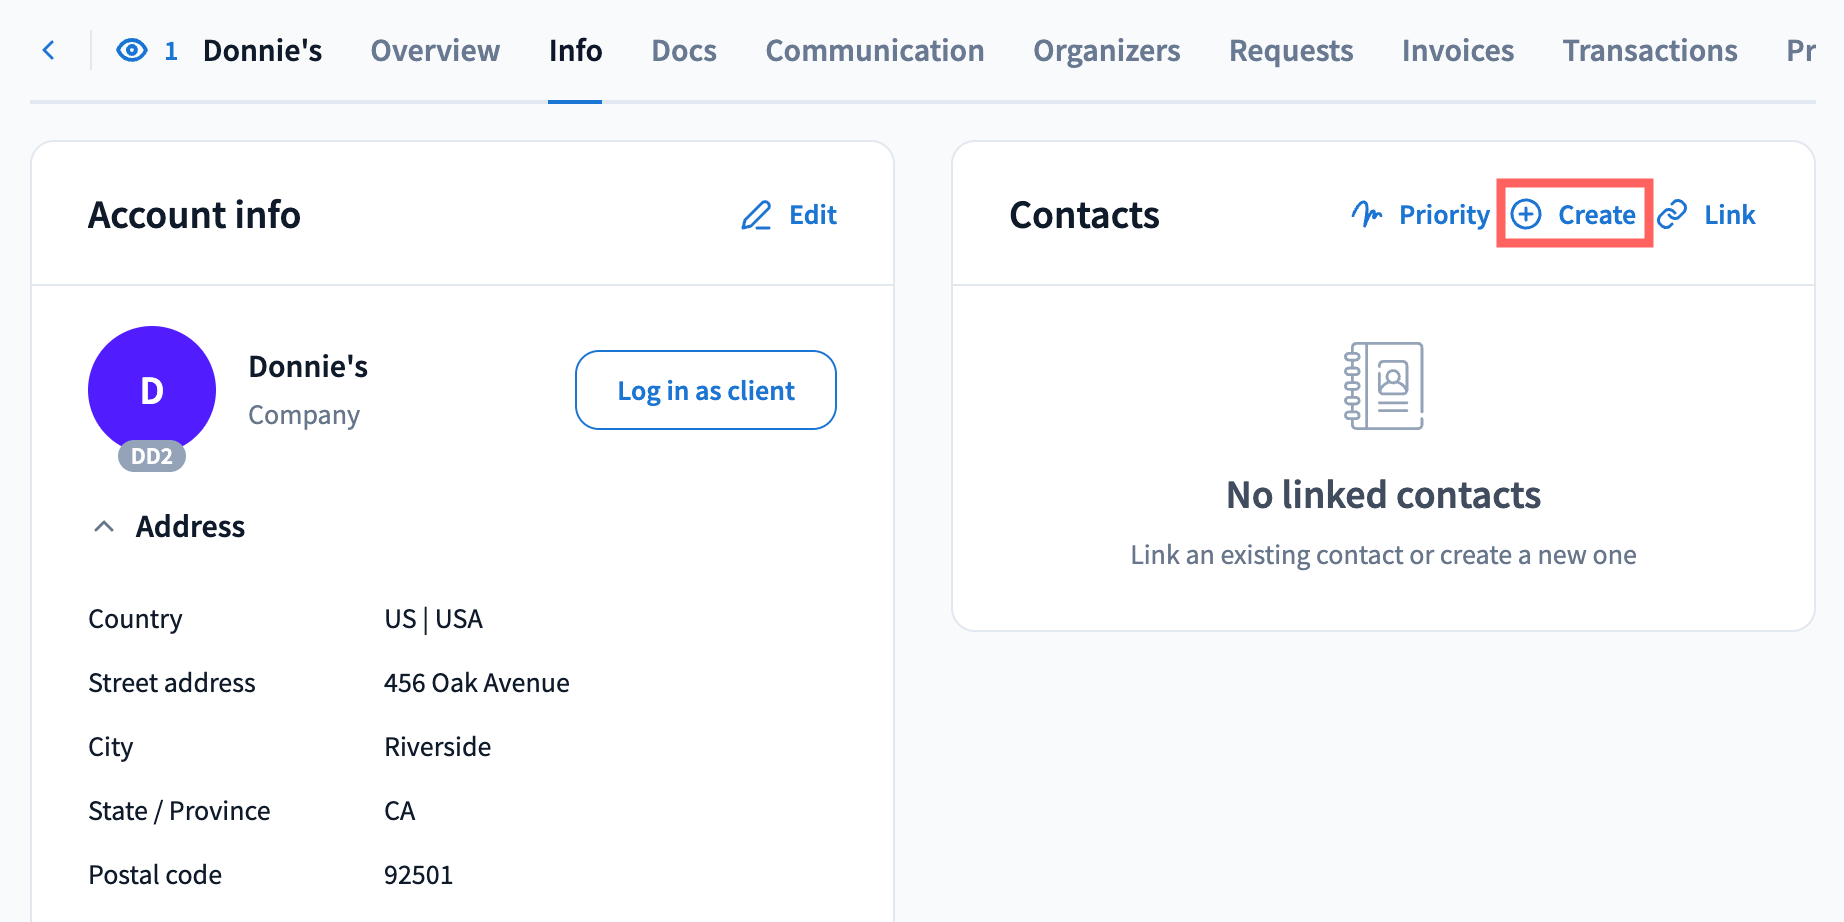Open the Overview tab

point(435,50)
